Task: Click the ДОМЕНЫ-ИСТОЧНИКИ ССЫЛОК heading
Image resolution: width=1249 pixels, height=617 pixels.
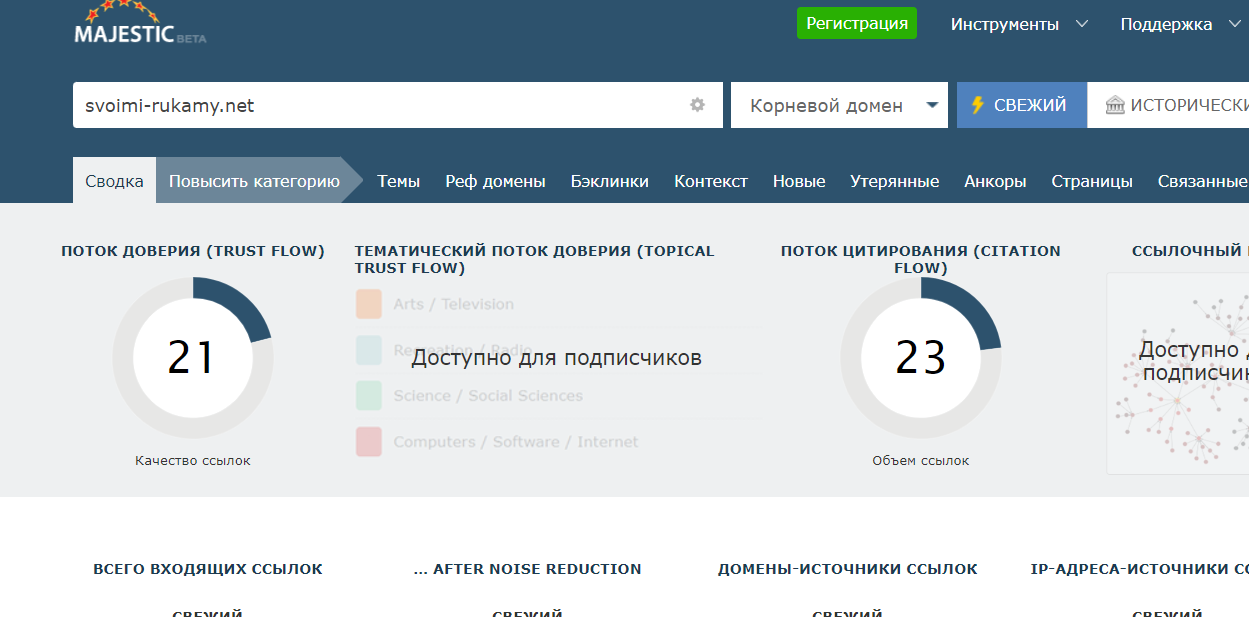Action: tap(848, 569)
